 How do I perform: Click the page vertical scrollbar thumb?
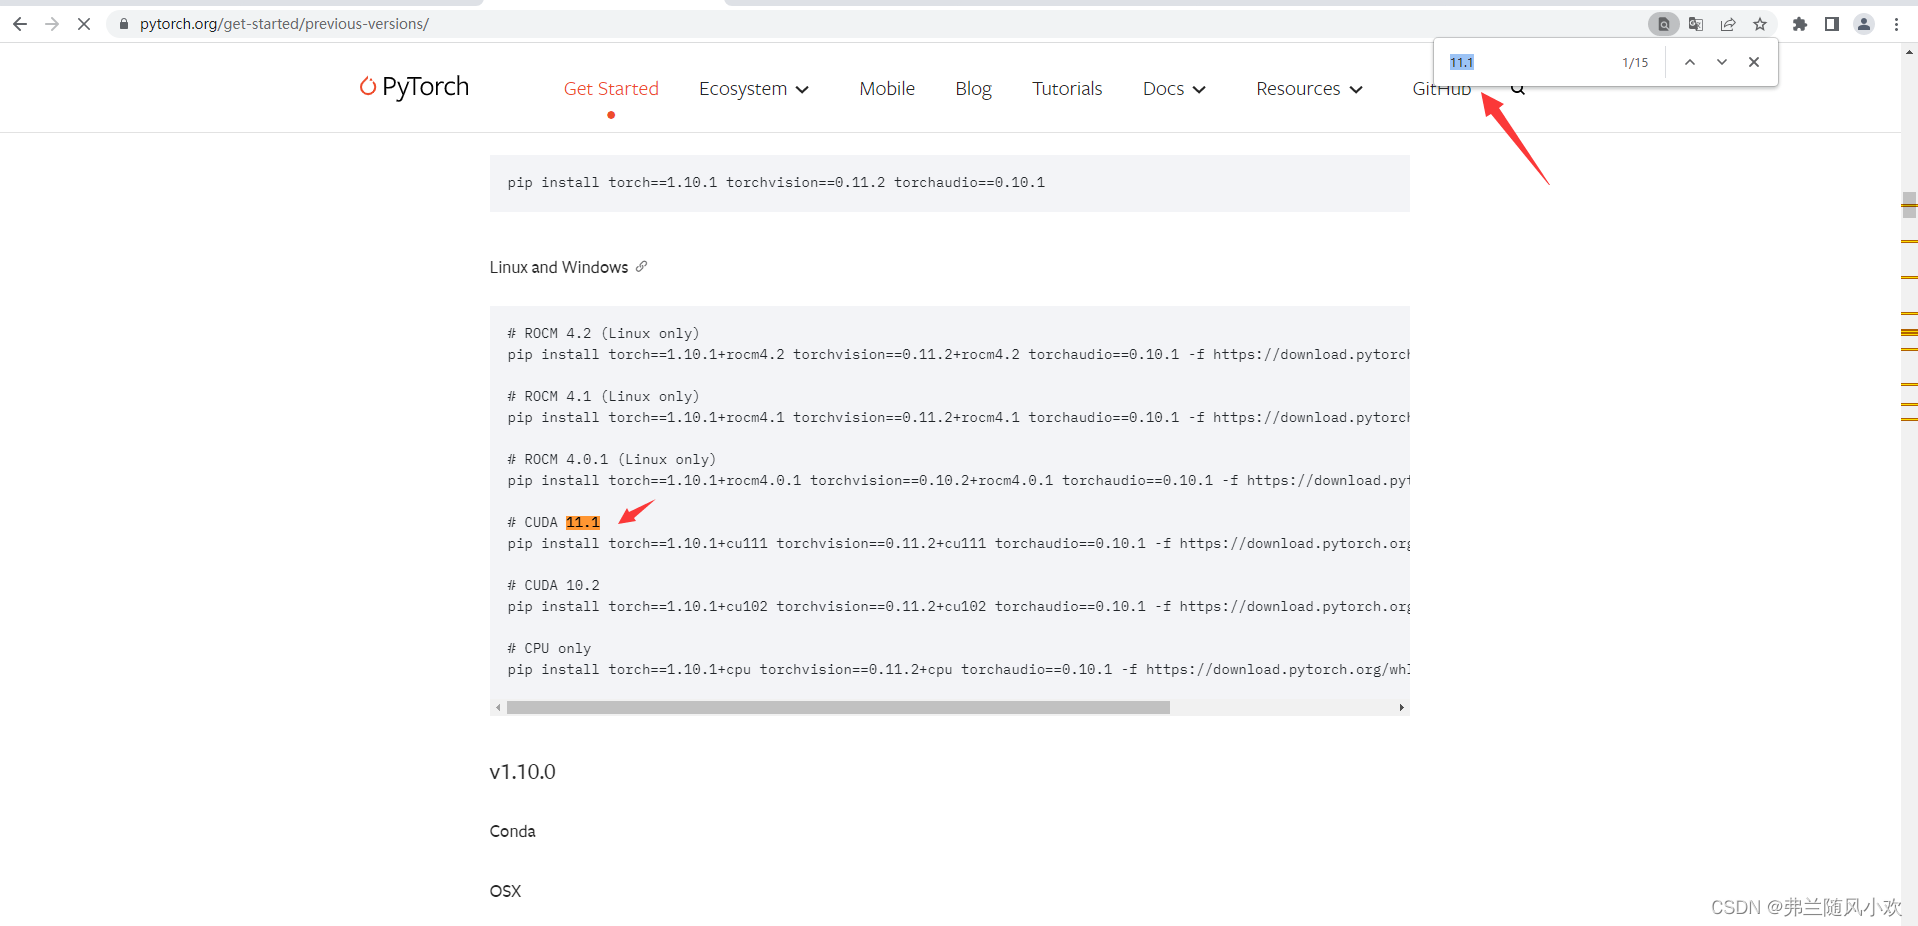tap(1909, 204)
